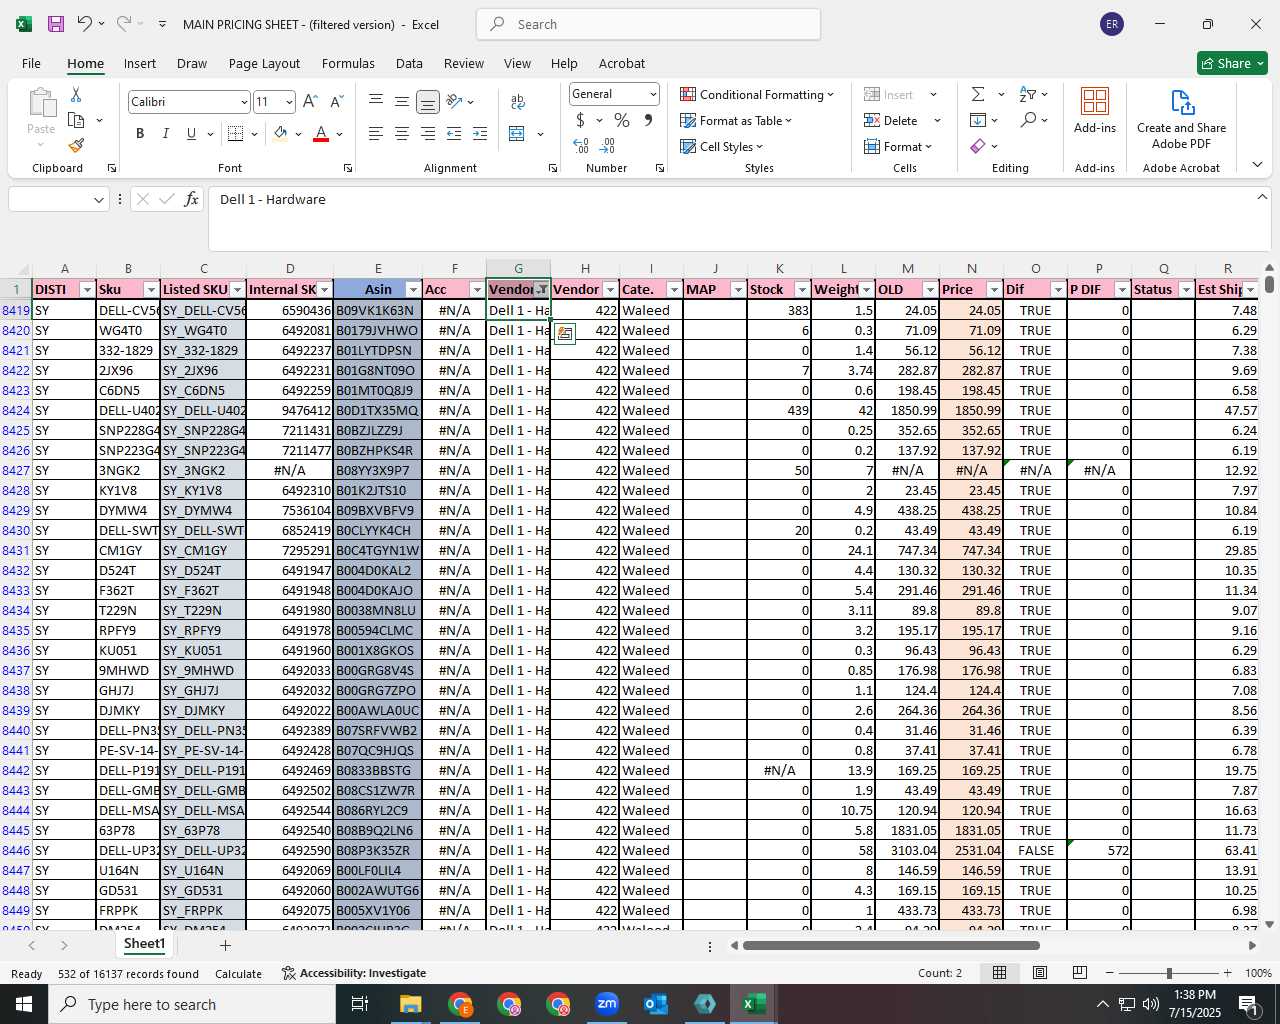Decrease font size with the smaller A icon
The height and width of the screenshot is (1024, 1280).
(x=336, y=101)
